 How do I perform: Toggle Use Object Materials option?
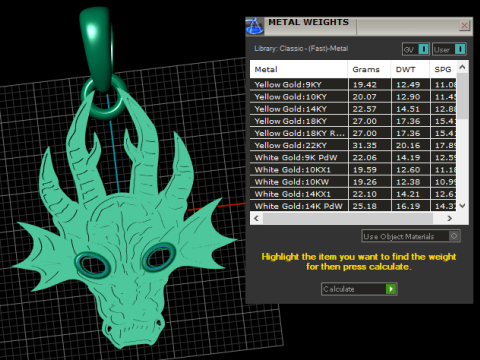pyautogui.click(x=411, y=236)
